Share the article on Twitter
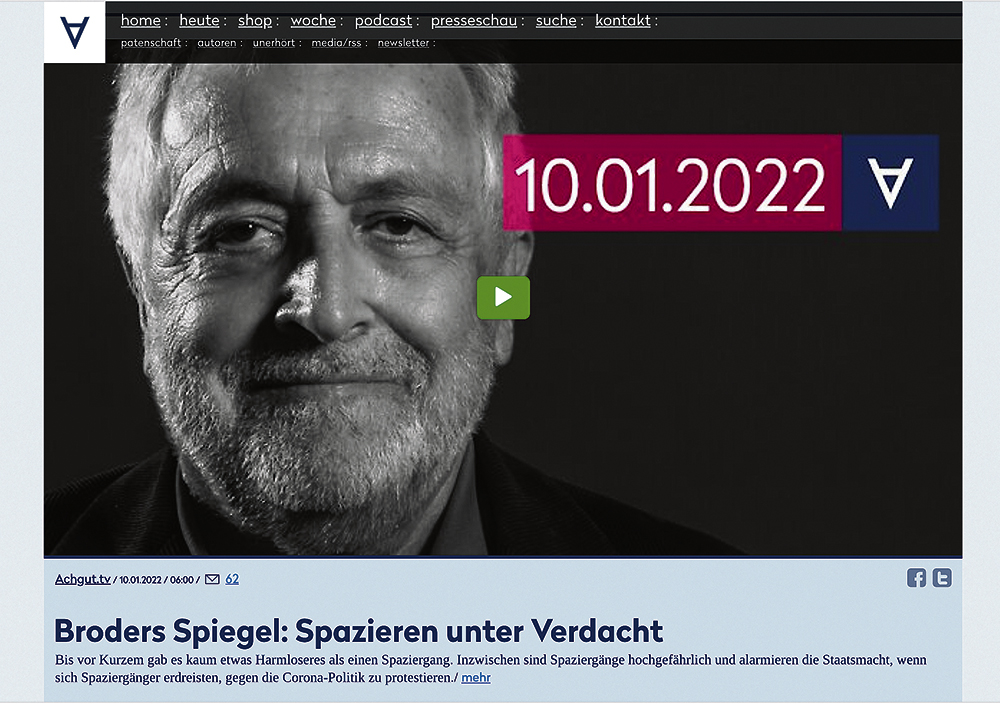Viewport: 1000px width, 705px height. [x=942, y=578]
